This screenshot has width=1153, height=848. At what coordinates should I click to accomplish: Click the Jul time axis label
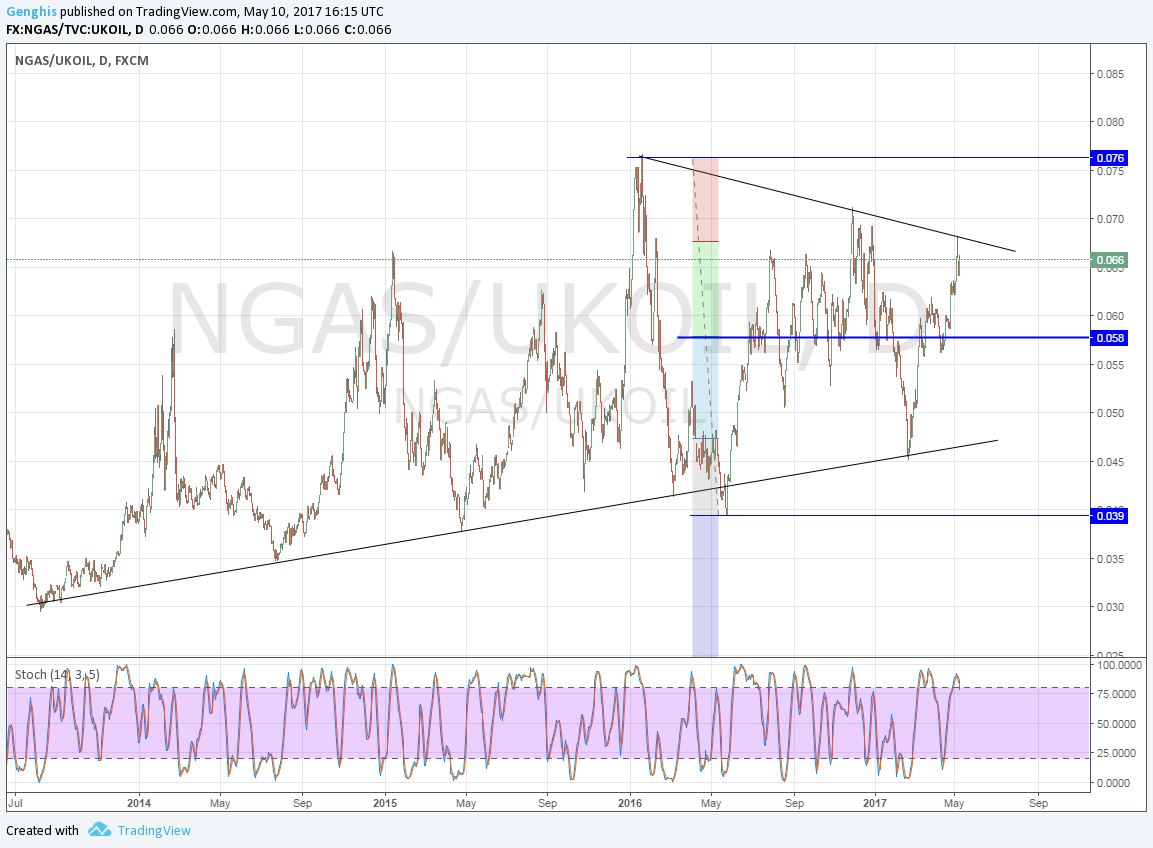pos(15,803)
